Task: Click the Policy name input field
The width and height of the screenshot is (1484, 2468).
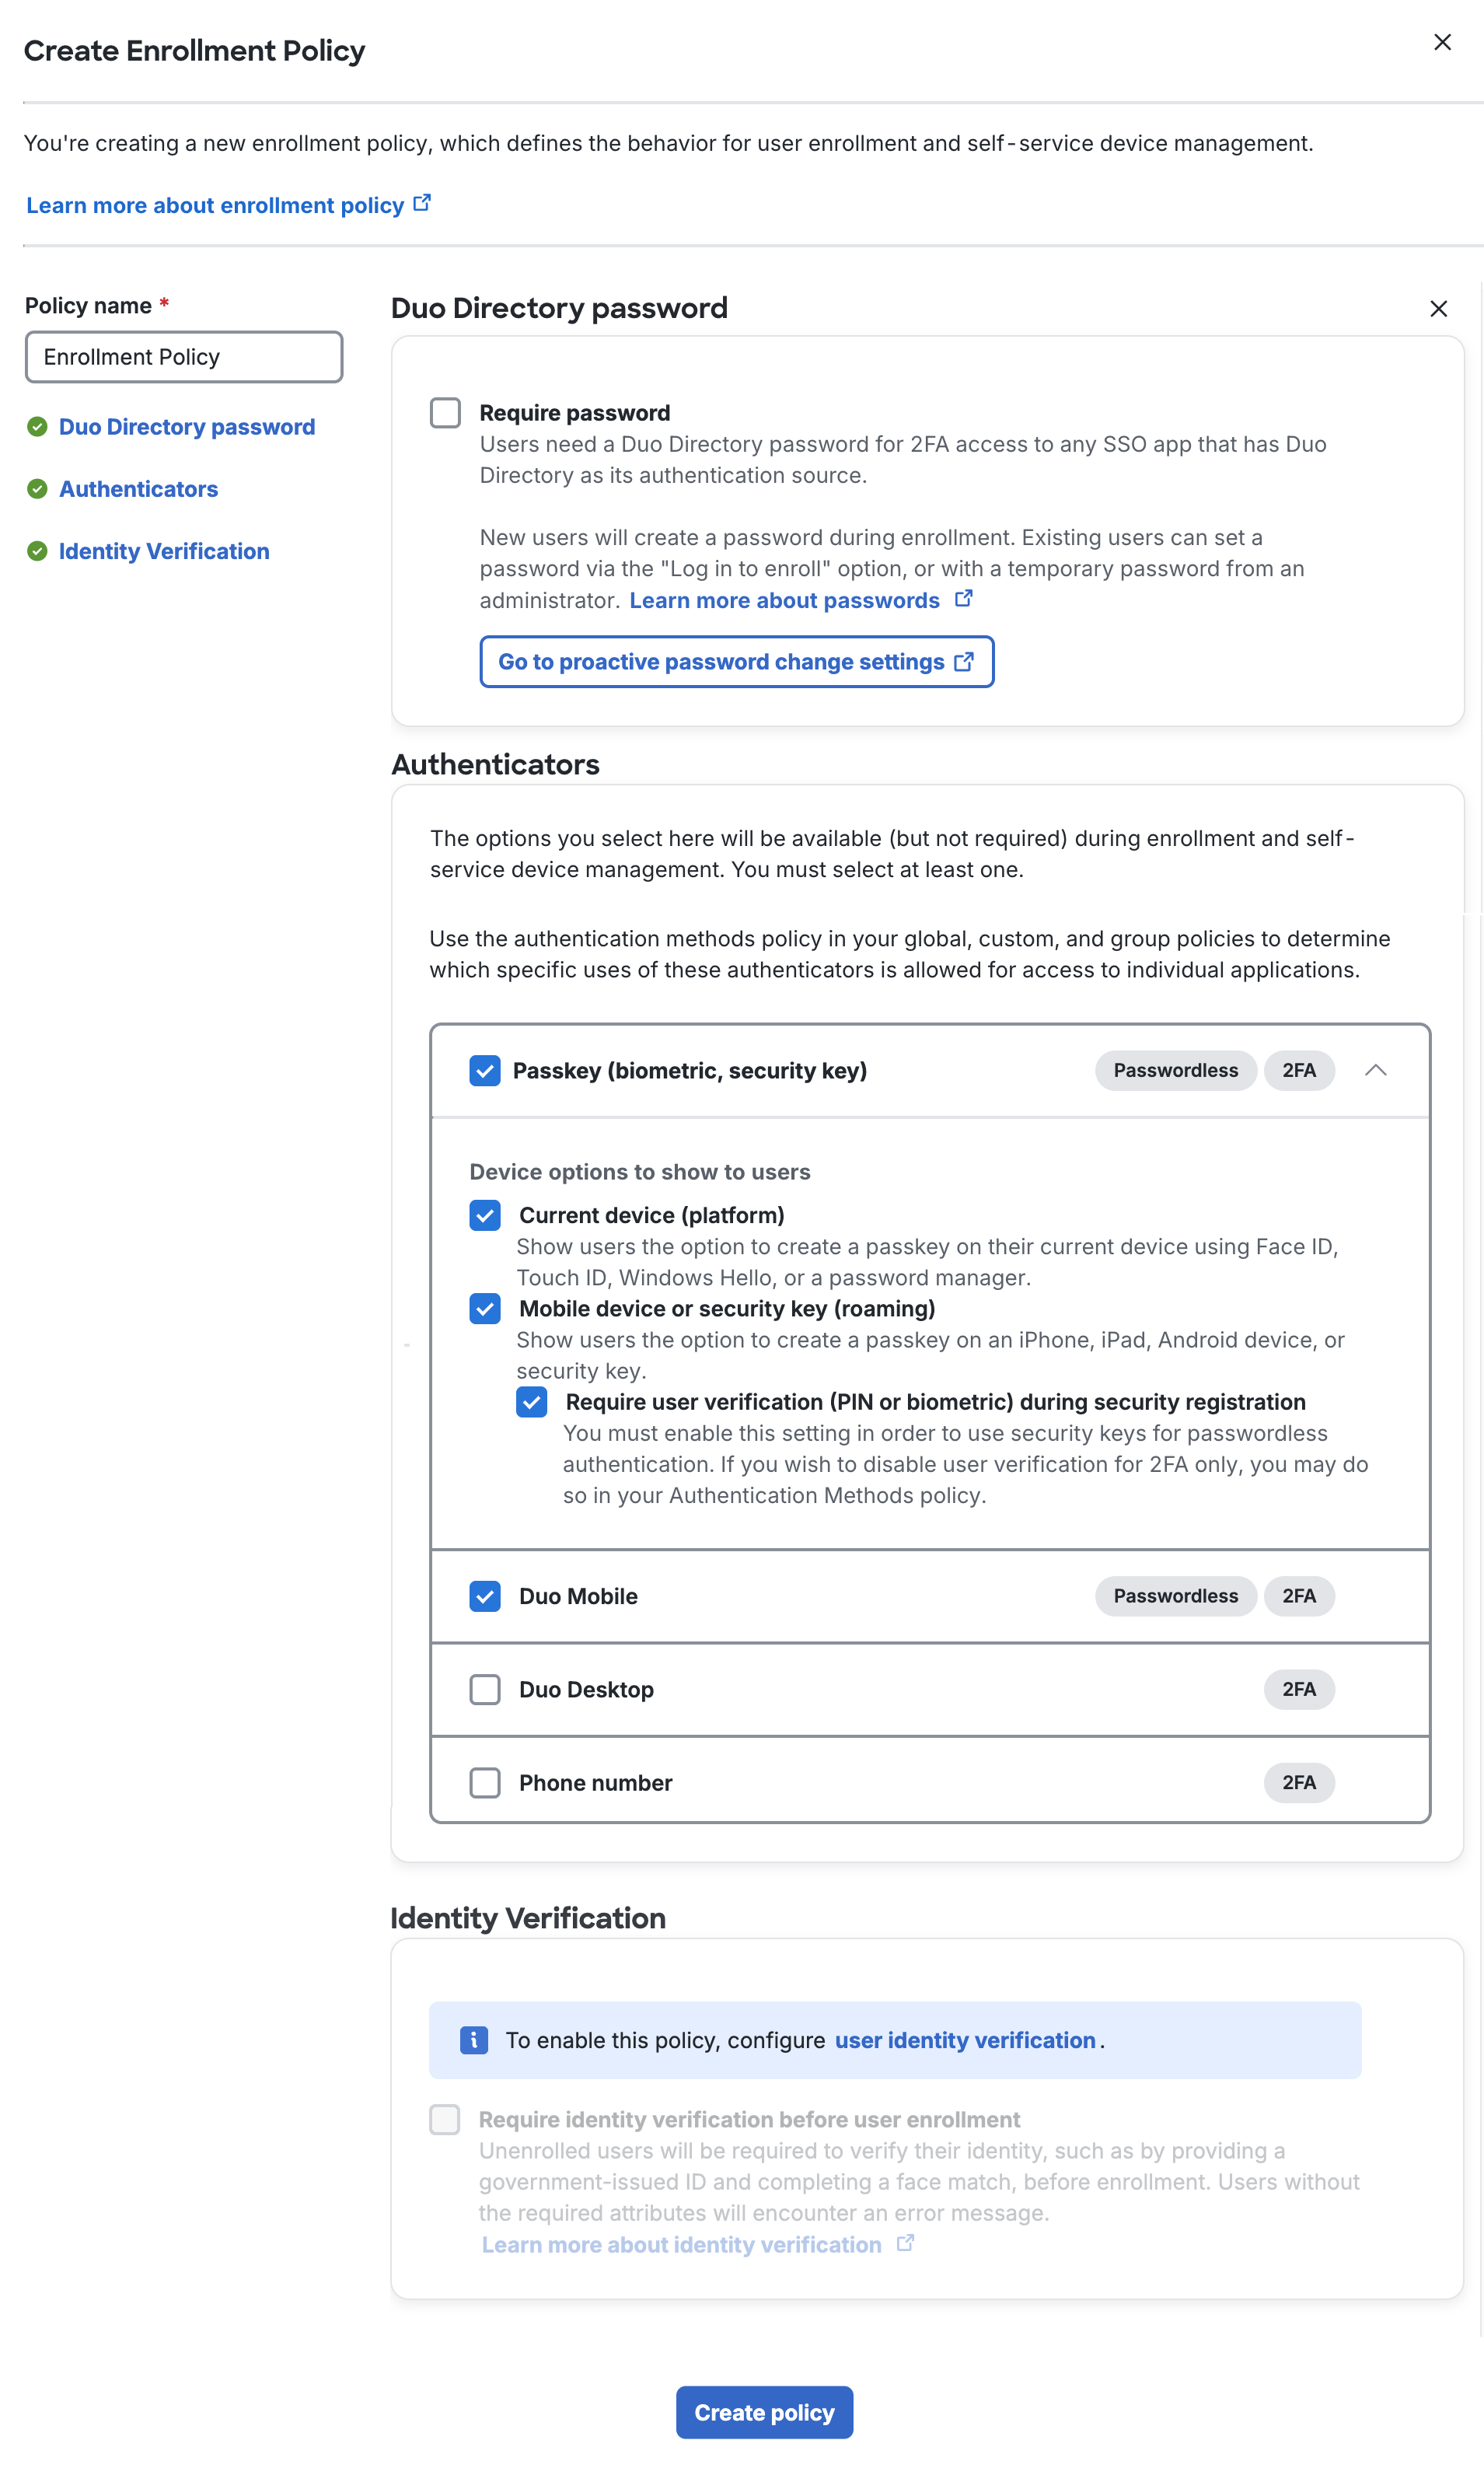Action: [184, 356]
